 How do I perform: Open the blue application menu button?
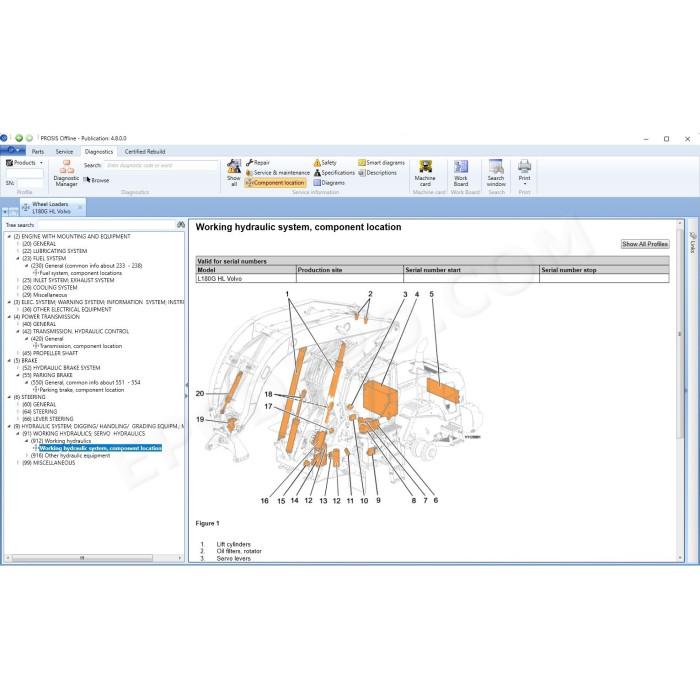tap(12, 150)
